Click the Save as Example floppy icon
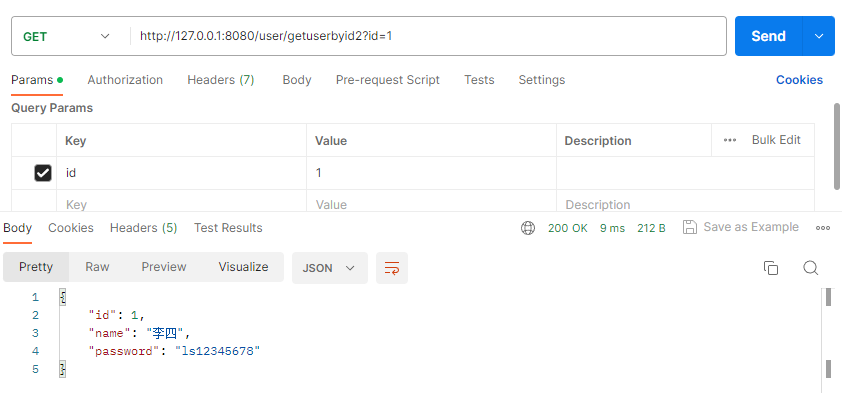The image size is (842, 393). pyautogui.click(x=689, y=227)
